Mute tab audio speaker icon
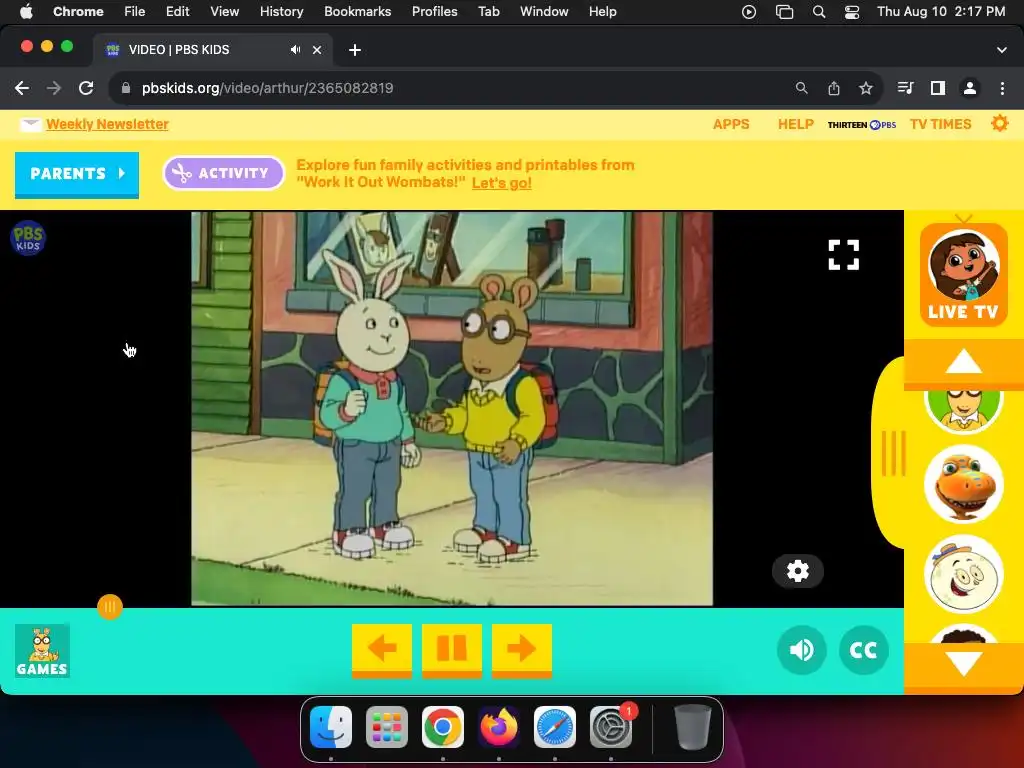Screen dimensions: 1024x768 pos(295,50)
